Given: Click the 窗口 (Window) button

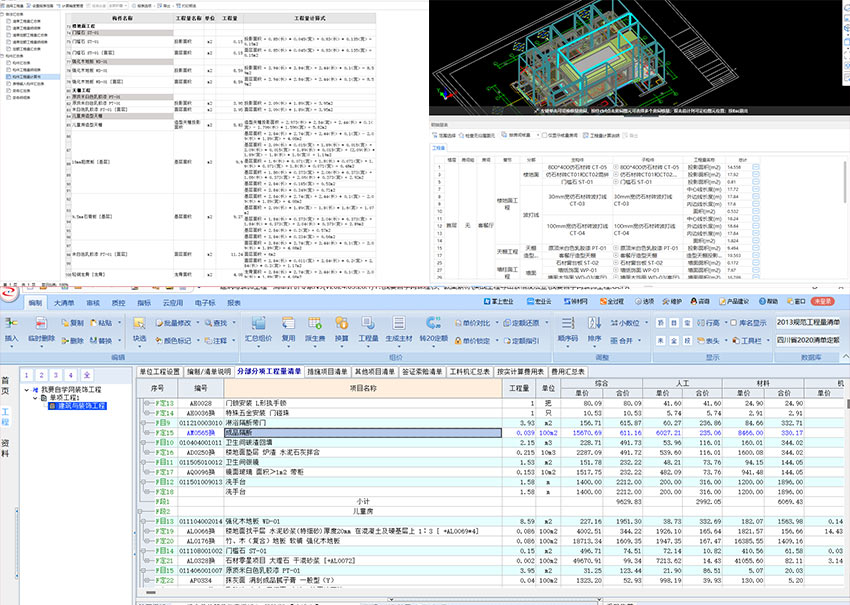Looking at the screenshot, I should pyautogui.click(x=796, y=301).
